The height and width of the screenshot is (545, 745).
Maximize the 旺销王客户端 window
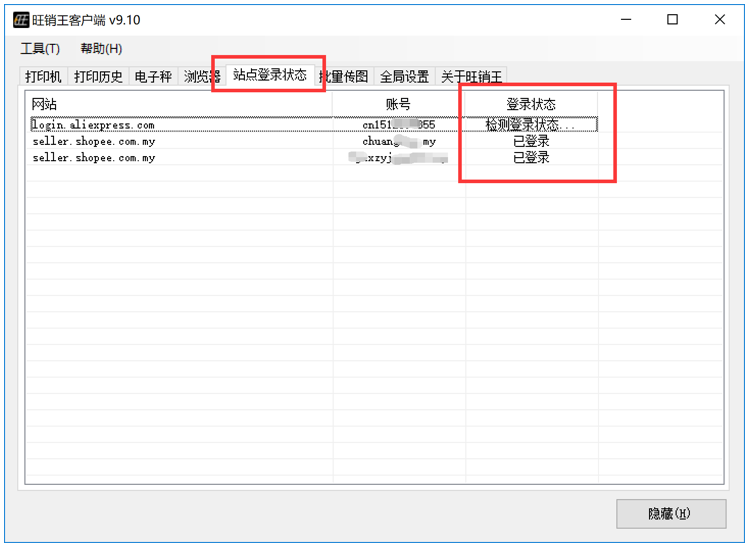672,20
